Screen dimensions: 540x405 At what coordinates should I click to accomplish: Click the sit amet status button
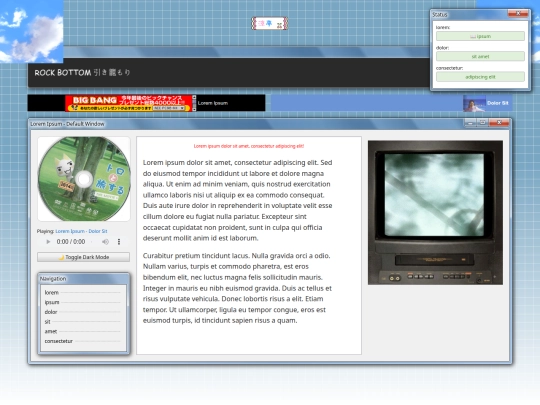pyautogui.click(x=480, y=56)
